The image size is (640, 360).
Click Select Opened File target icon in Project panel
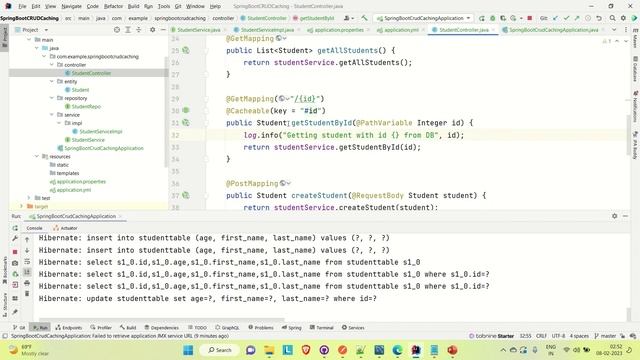[117, 30]
